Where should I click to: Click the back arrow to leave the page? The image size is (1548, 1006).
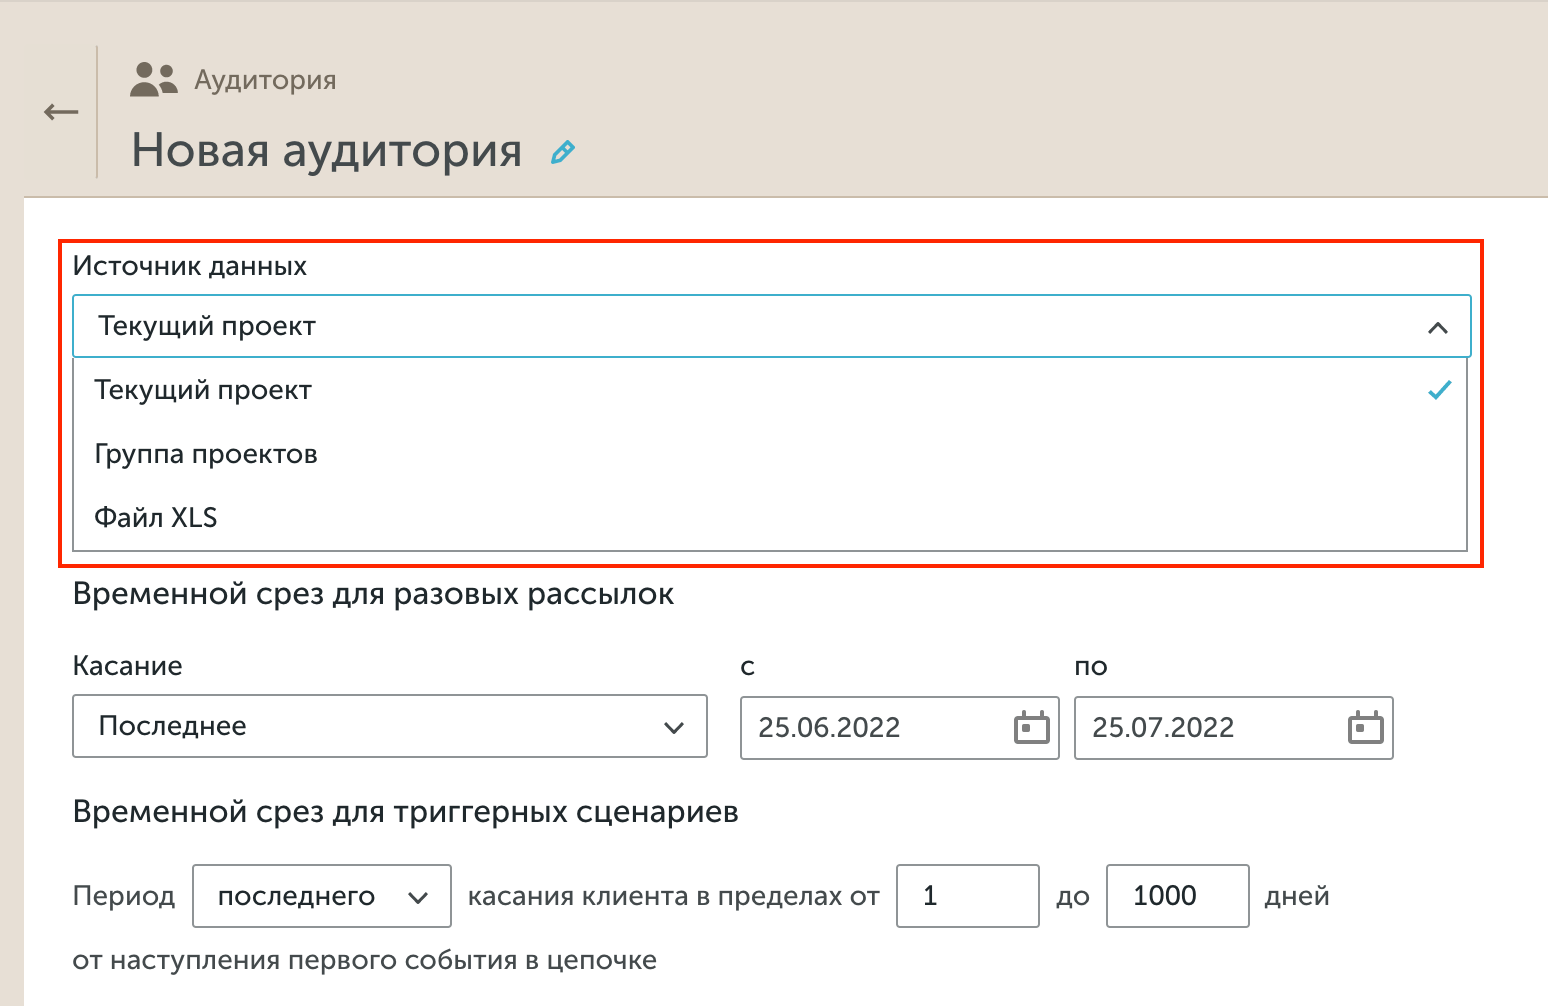[59, 112]
